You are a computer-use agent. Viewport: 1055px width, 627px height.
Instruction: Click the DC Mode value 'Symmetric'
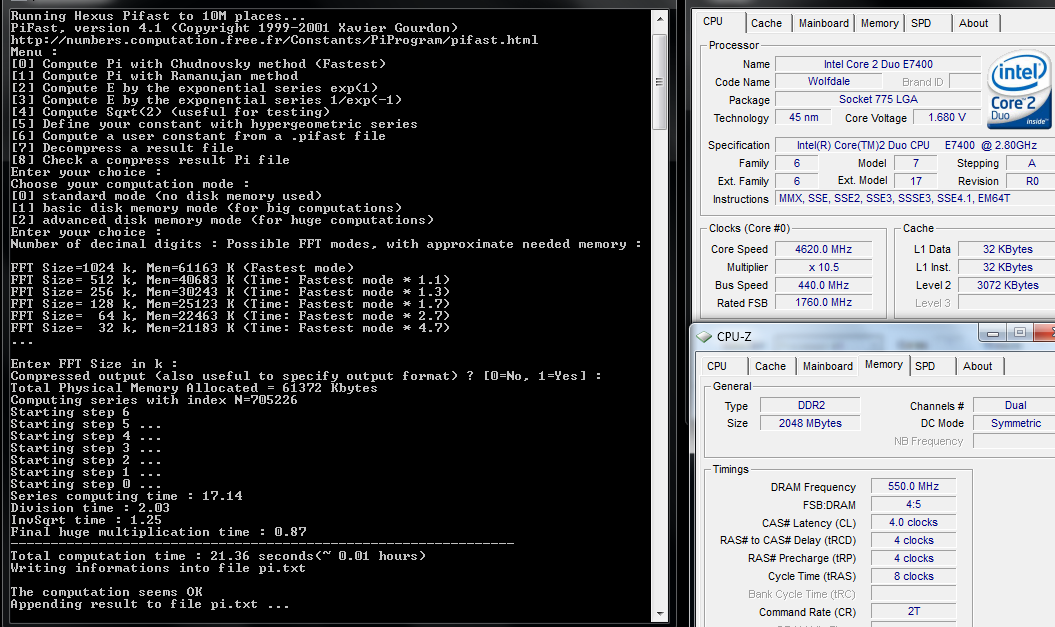pyautogui.click(x=1015, y=423)
